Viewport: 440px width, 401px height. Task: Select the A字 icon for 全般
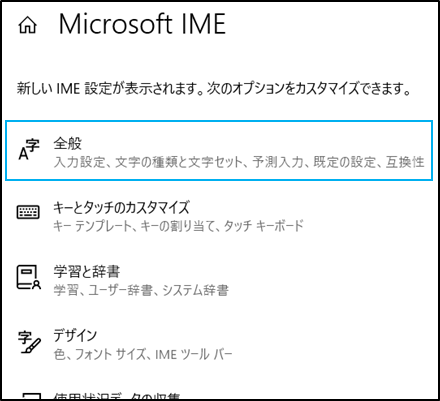tap(29, 150)
